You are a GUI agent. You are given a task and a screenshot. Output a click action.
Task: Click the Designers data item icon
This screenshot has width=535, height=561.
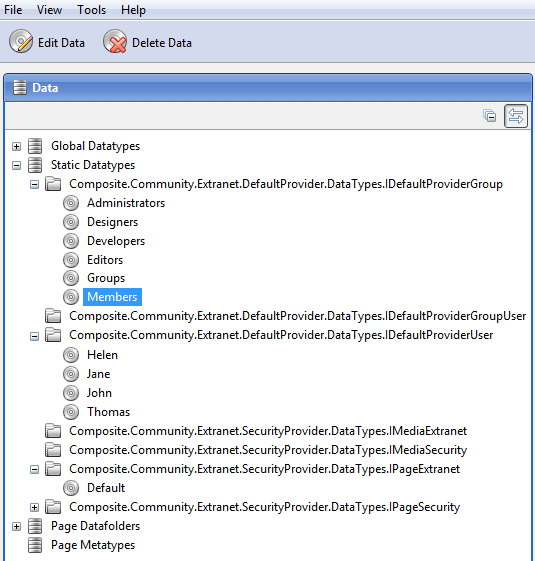coord(71,222)
